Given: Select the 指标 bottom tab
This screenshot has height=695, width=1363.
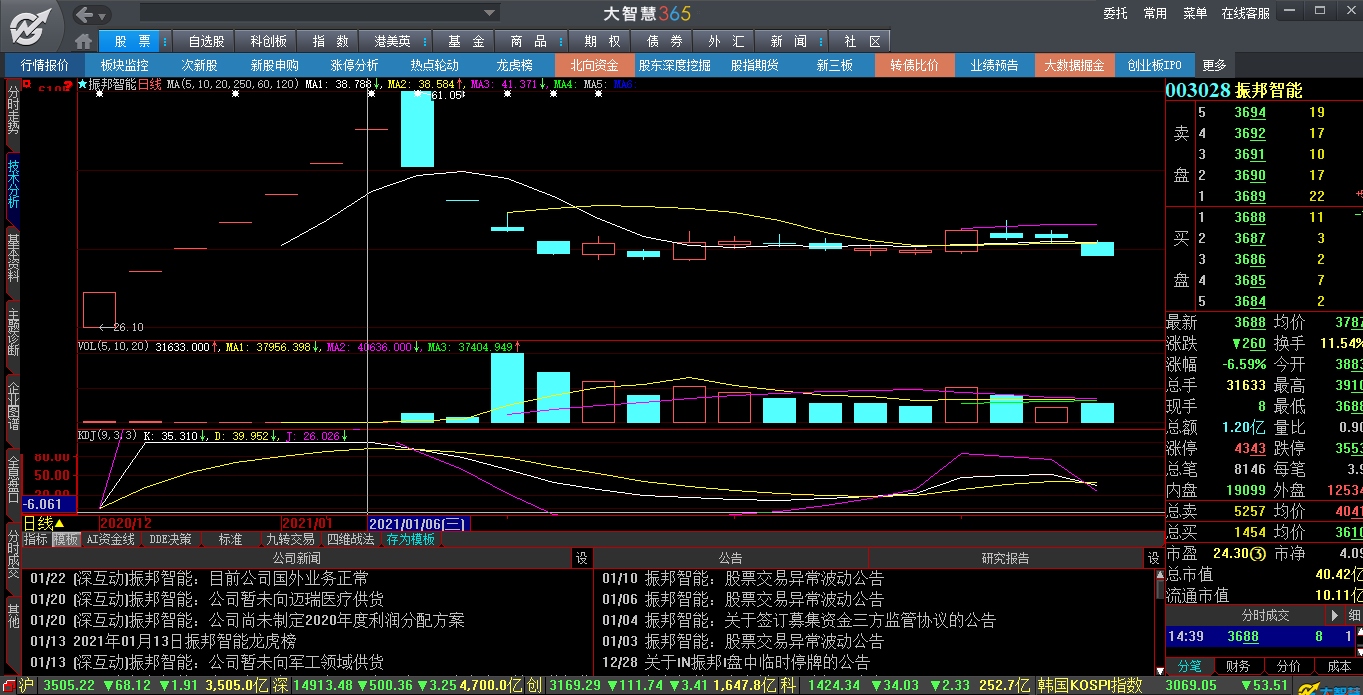Looking at the screenshot, I should pyautogui.click(x=36, y=539).
